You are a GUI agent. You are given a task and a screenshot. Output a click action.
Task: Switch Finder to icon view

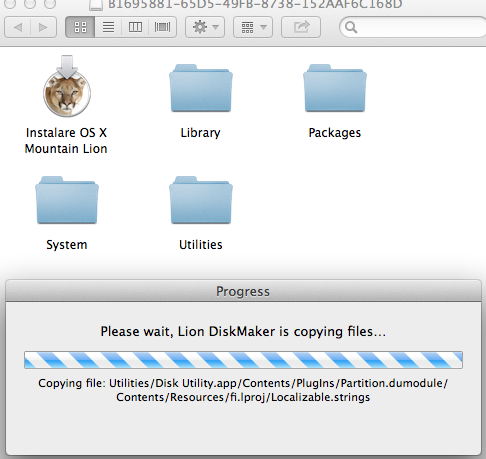[x=80, y=27]
